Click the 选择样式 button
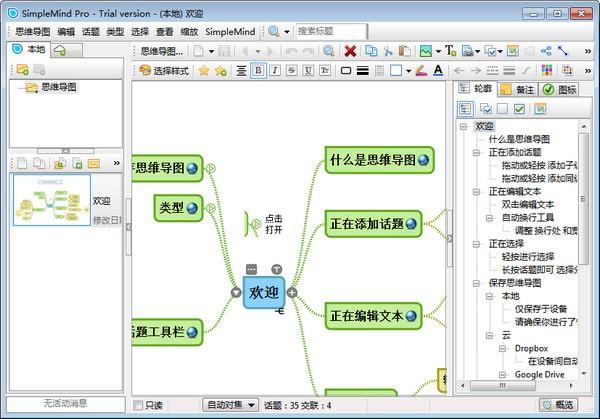Viewport: 600px width, 419px height. [x=164, y=71]
